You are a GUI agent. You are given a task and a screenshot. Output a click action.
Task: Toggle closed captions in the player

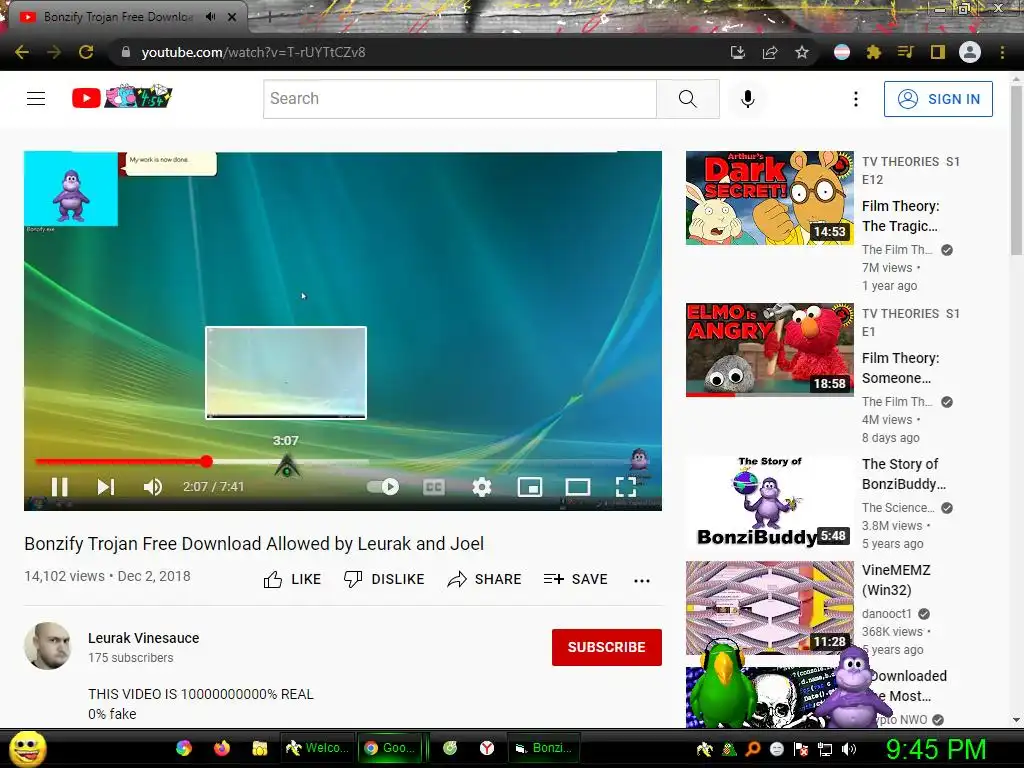[x=434, y=487]
